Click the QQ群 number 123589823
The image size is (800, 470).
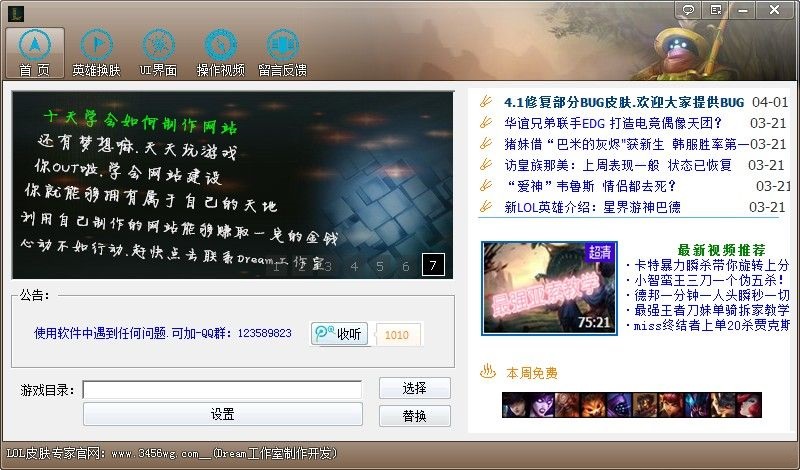click(x=264, y=333)
